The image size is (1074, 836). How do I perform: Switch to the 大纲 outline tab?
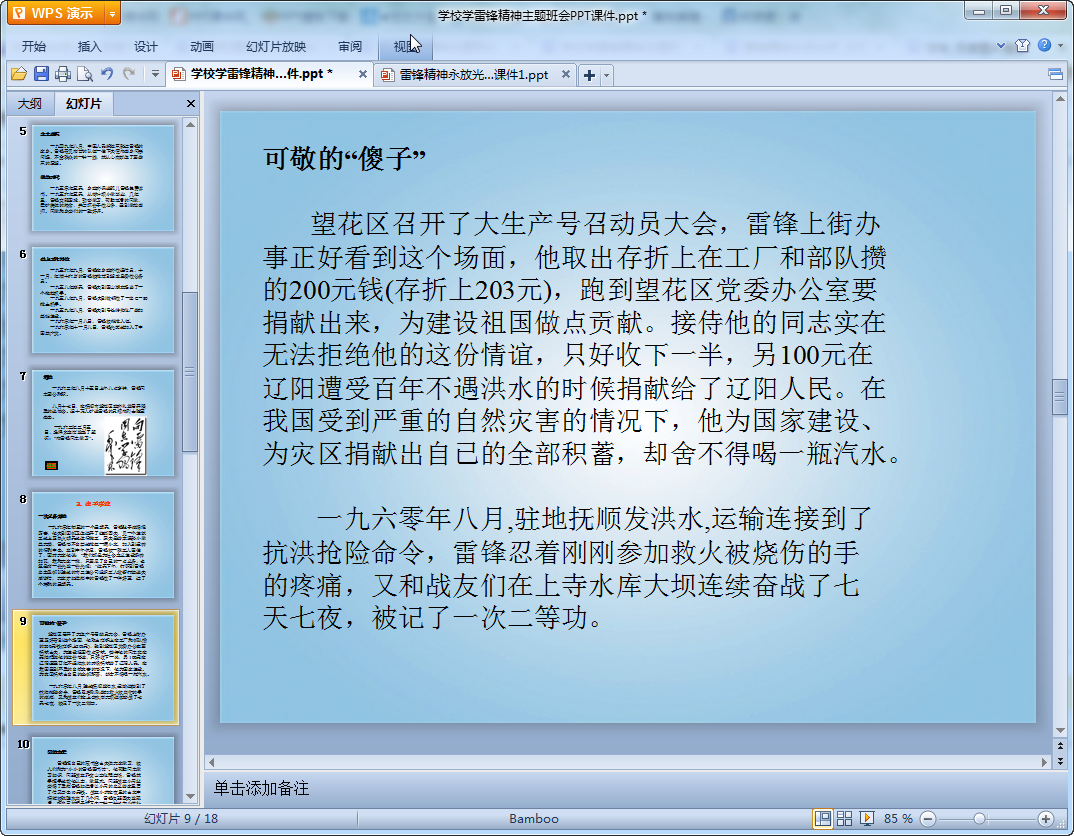pyautogui.click(x=30, y=103)
